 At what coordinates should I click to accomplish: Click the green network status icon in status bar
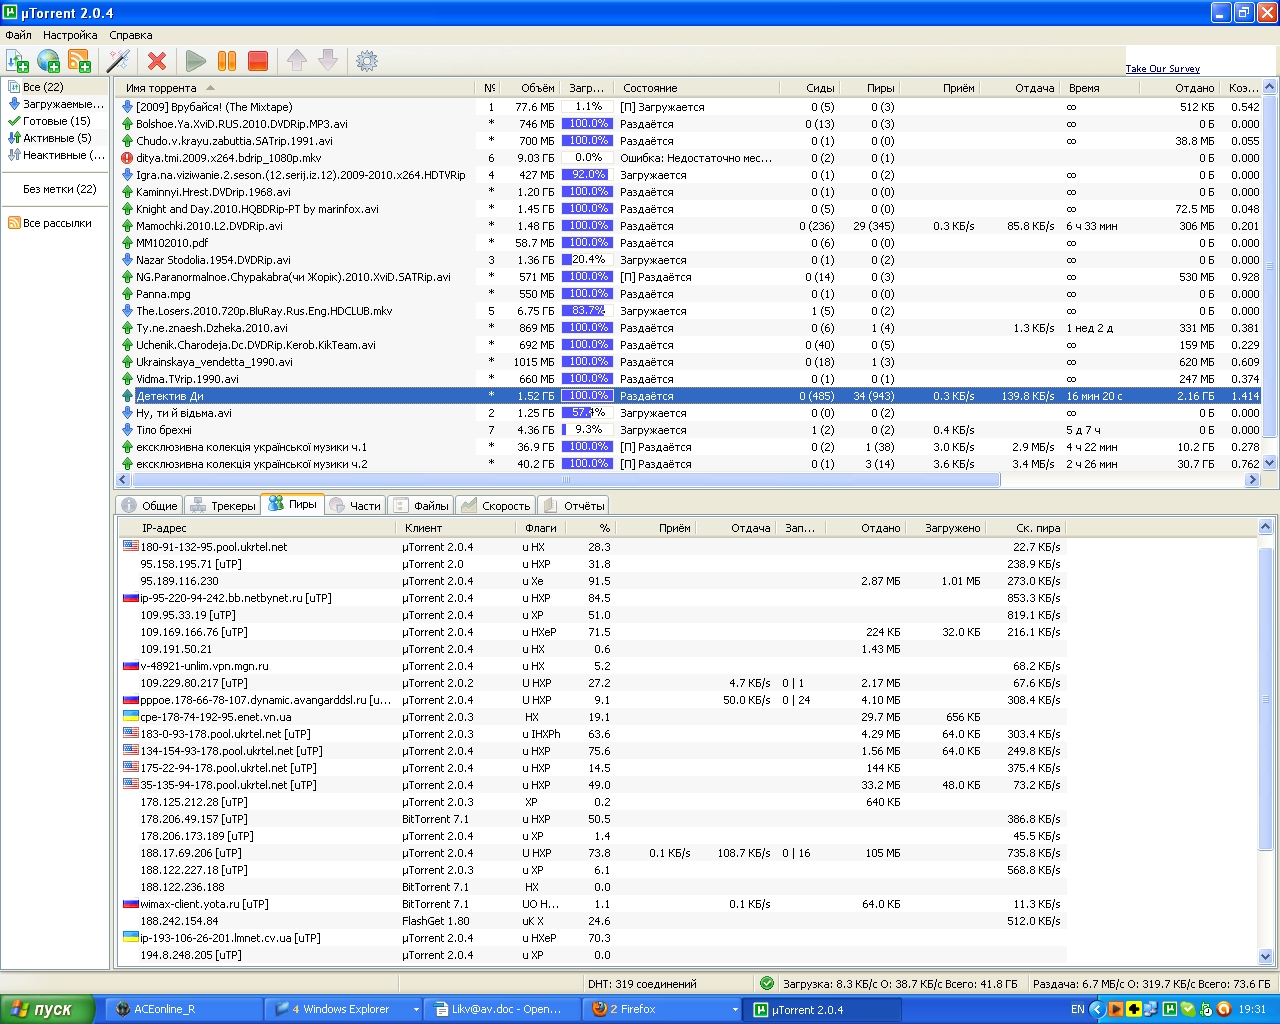(x=767, y=983)
